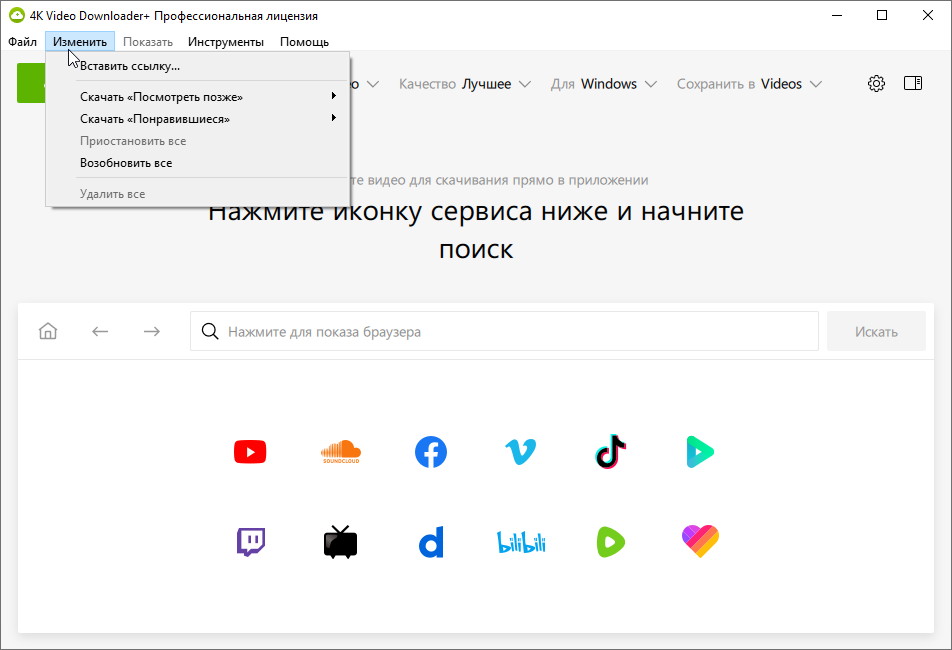
Task: Open the Показать menu
Action: click(148, 42)
